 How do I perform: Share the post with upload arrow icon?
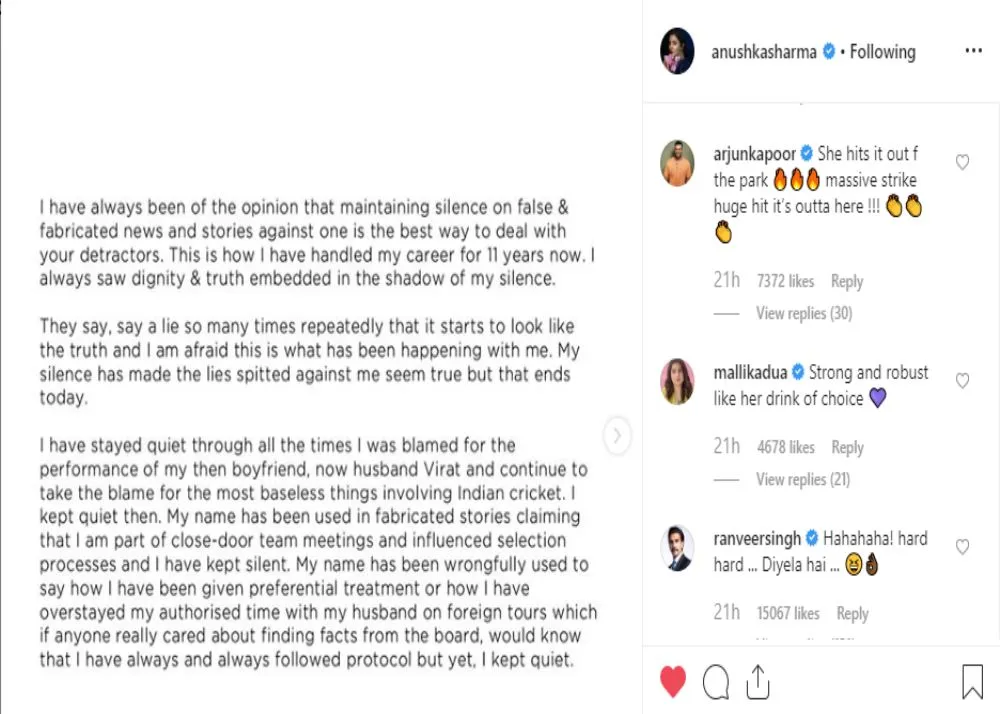(x=758, y=682)
